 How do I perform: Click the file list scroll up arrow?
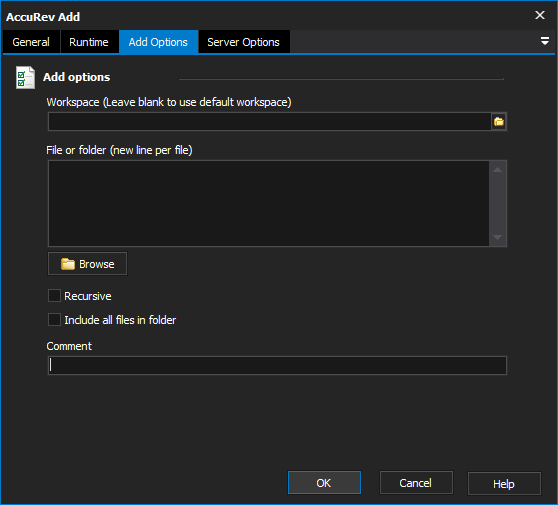[498, 170]
